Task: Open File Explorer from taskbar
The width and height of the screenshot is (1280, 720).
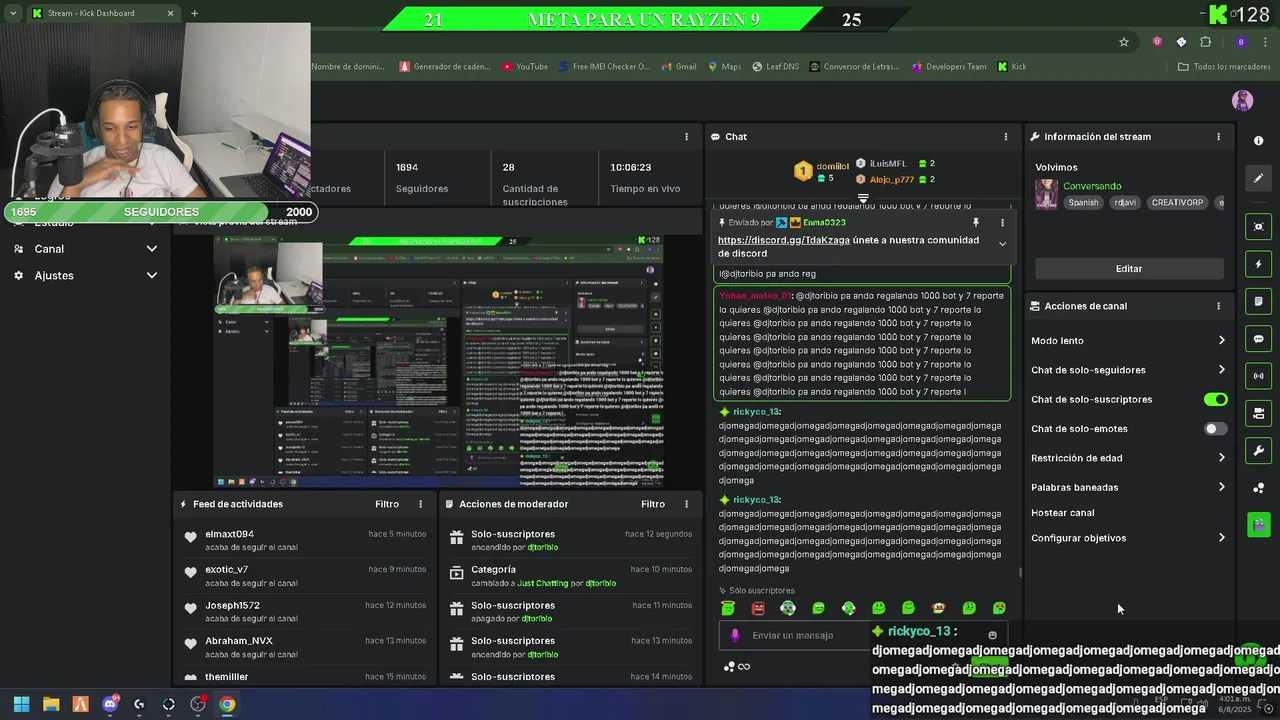Action: (51, 704)
